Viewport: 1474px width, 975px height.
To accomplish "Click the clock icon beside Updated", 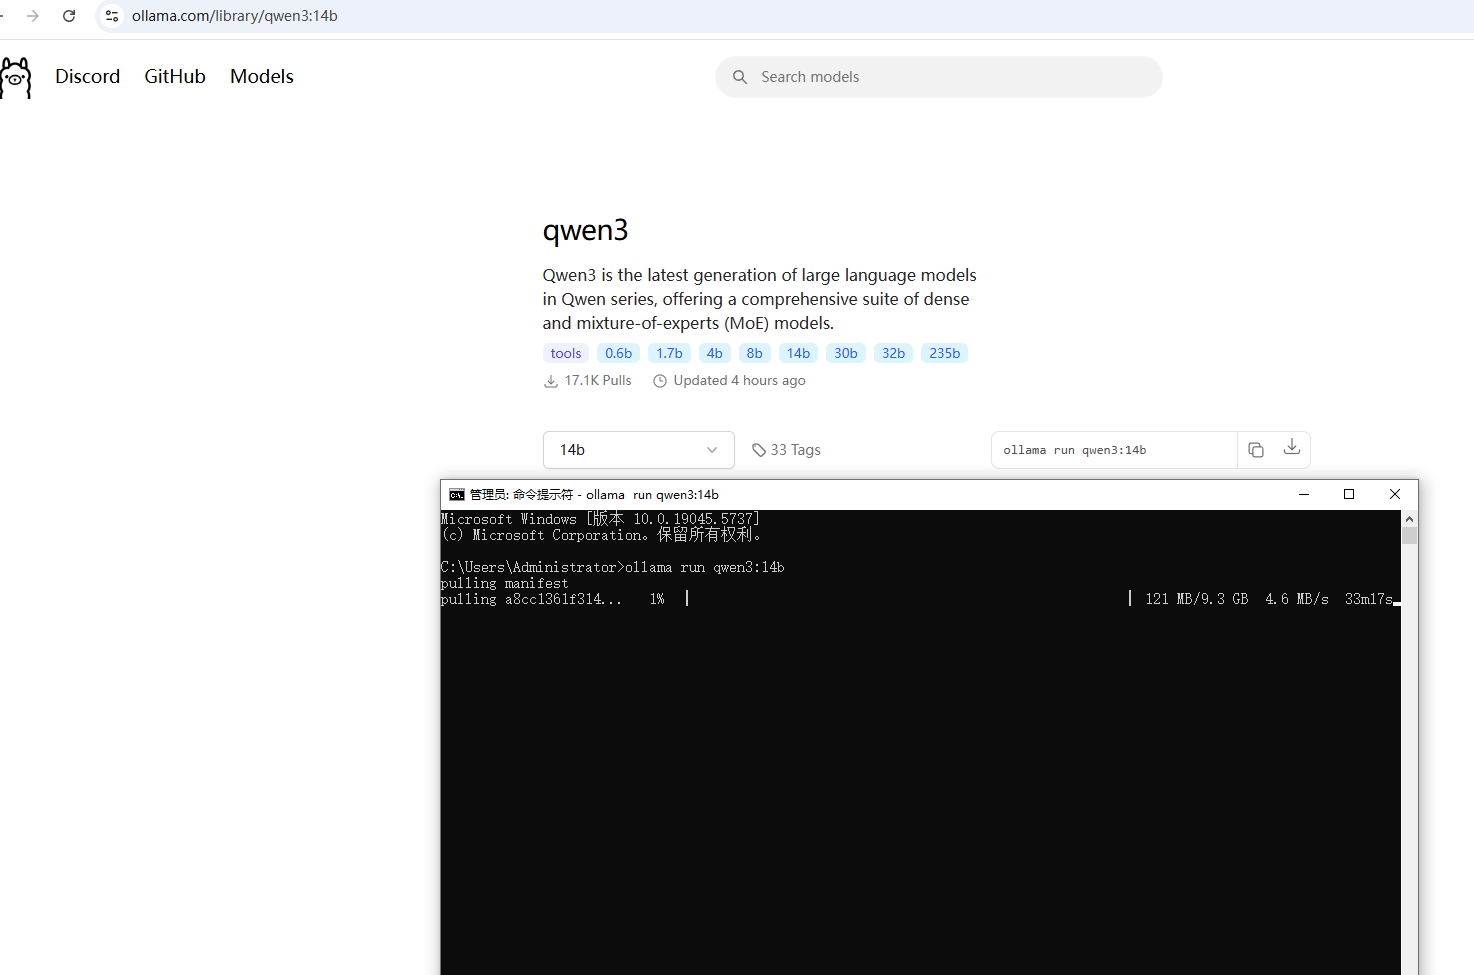I will click(660, 381).
